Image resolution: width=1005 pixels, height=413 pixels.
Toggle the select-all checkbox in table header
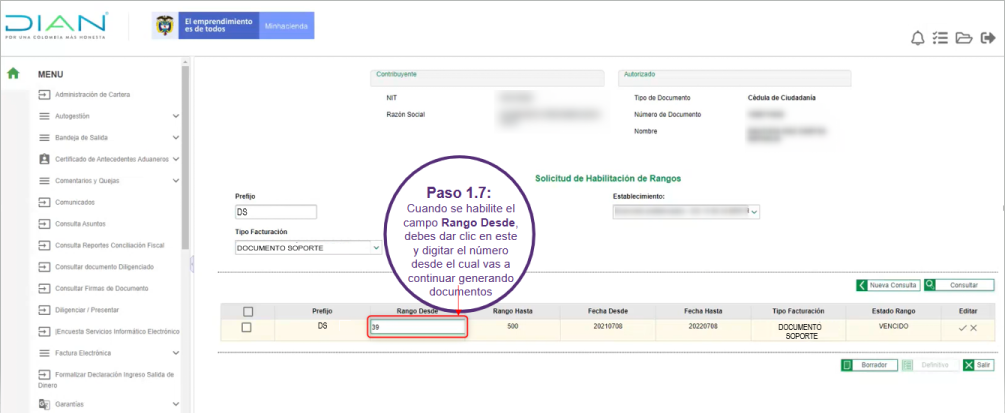click(x=247, y=311)
